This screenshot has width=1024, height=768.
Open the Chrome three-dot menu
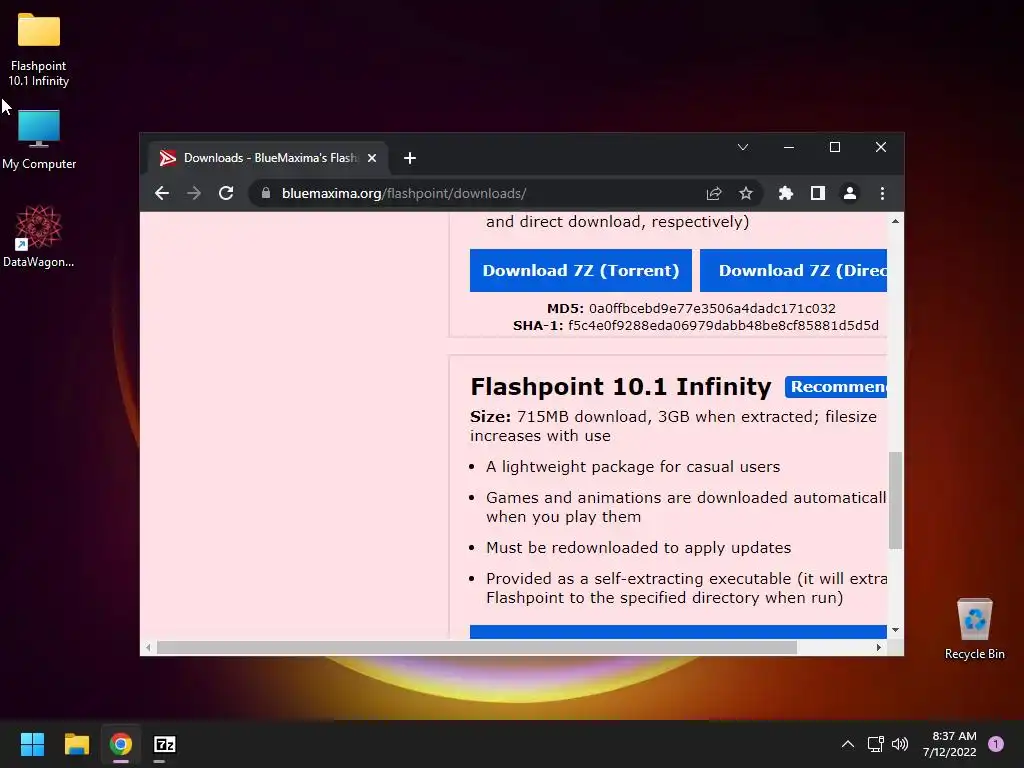click(882, 193)
